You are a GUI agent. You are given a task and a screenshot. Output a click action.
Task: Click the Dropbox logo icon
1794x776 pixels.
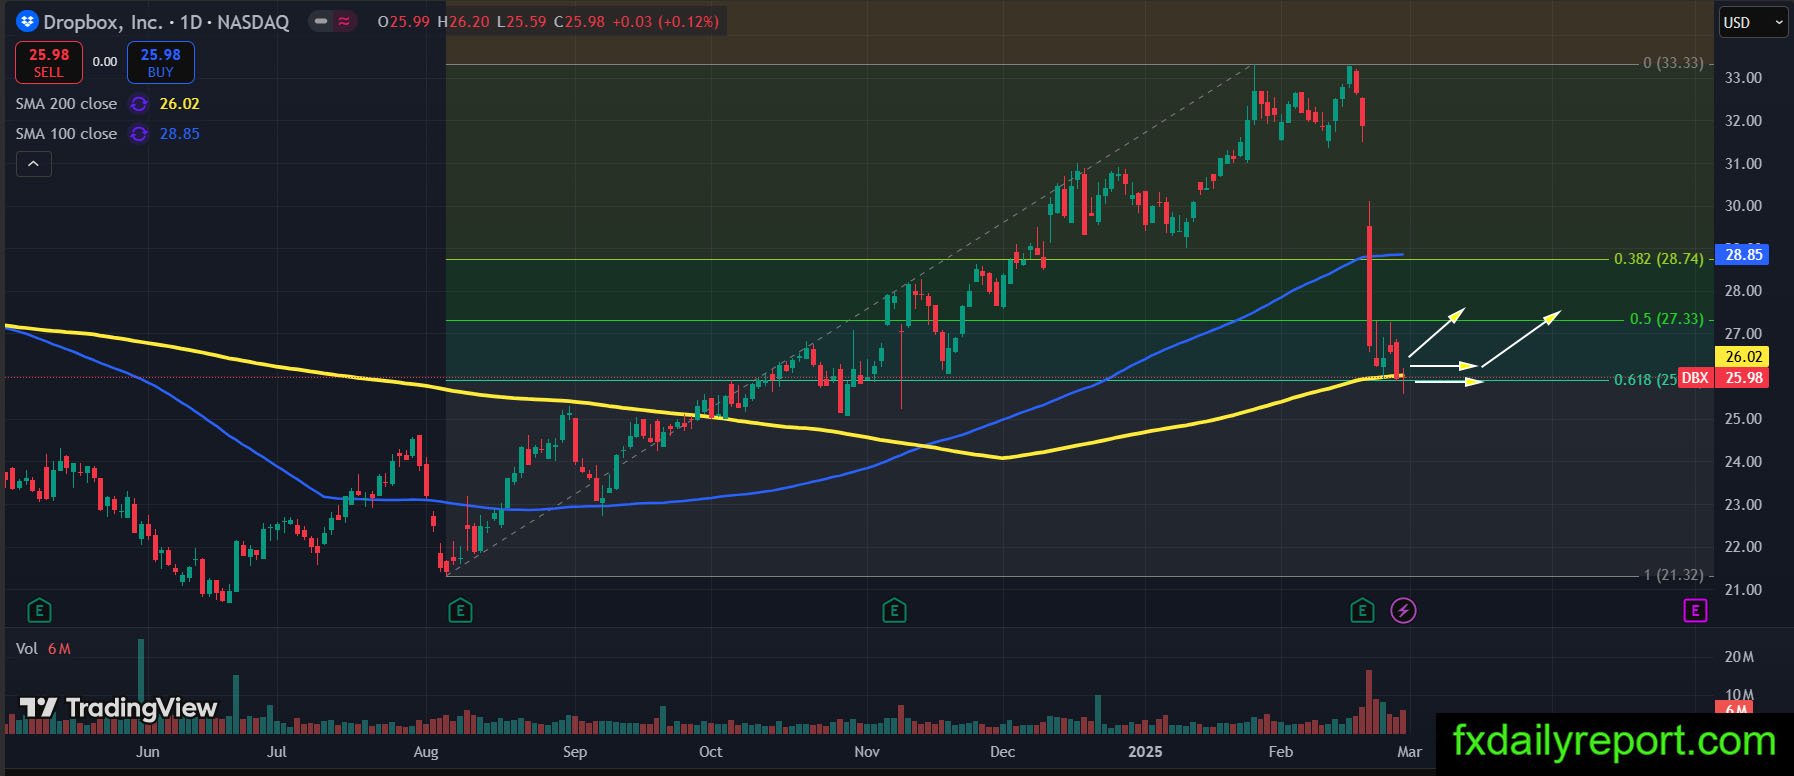[x=27, y=21]
